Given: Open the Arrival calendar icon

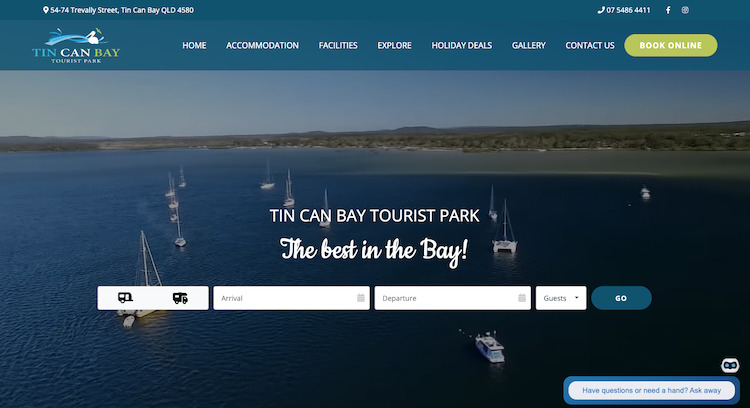Looking at the screenshot, I should (361, 298).
